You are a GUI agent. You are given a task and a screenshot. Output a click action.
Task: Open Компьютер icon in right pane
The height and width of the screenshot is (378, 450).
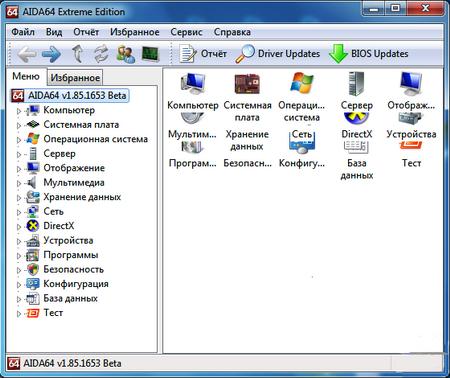(x=193, y=91)
